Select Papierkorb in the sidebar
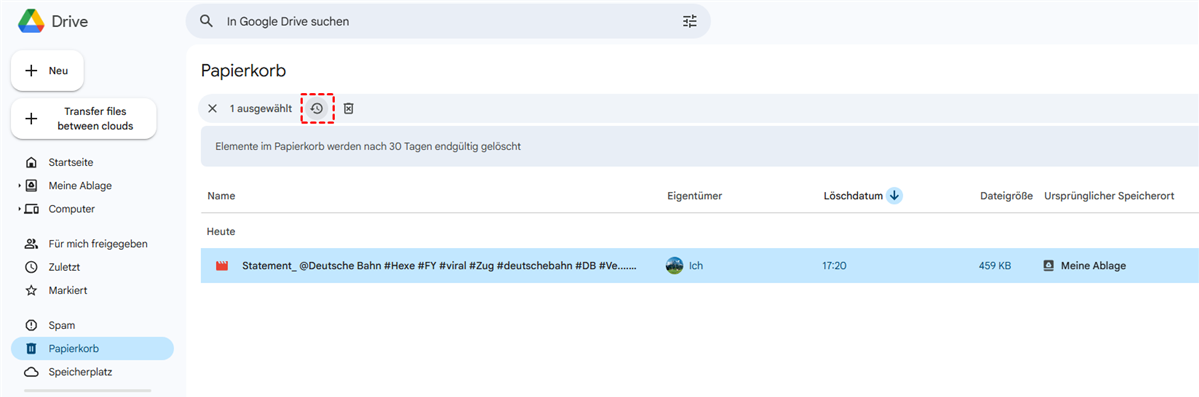The width and height of the screenshot is (1199, 397). point(93,349)
